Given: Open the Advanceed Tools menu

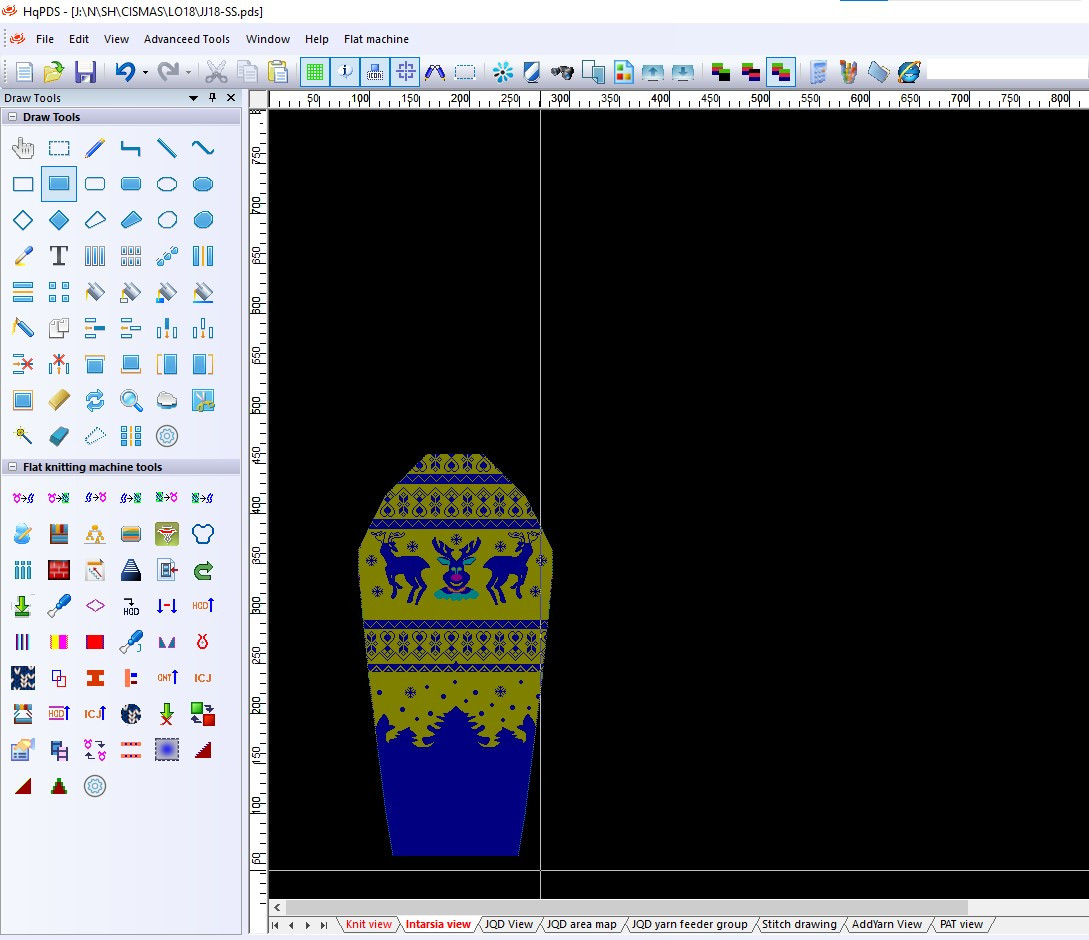Looking at the screenshot, I should coord(187,39).
